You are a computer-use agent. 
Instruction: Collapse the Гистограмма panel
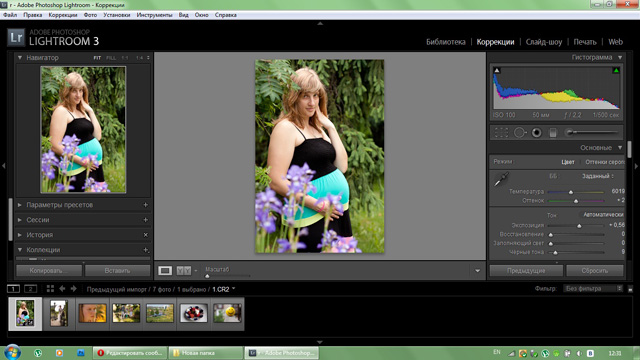click(x=620, y=58)
